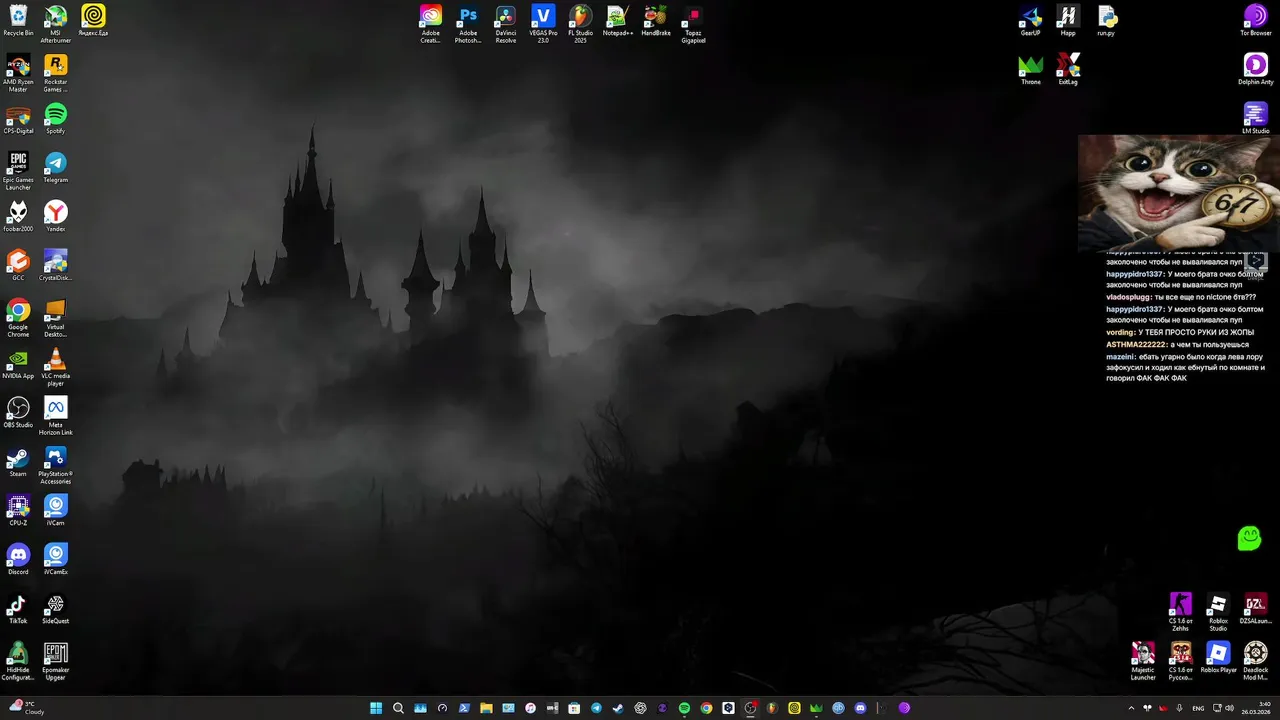
Task: Launch Epomaker Upgear desktop shortcut
Action: click(x=56, y=661)
